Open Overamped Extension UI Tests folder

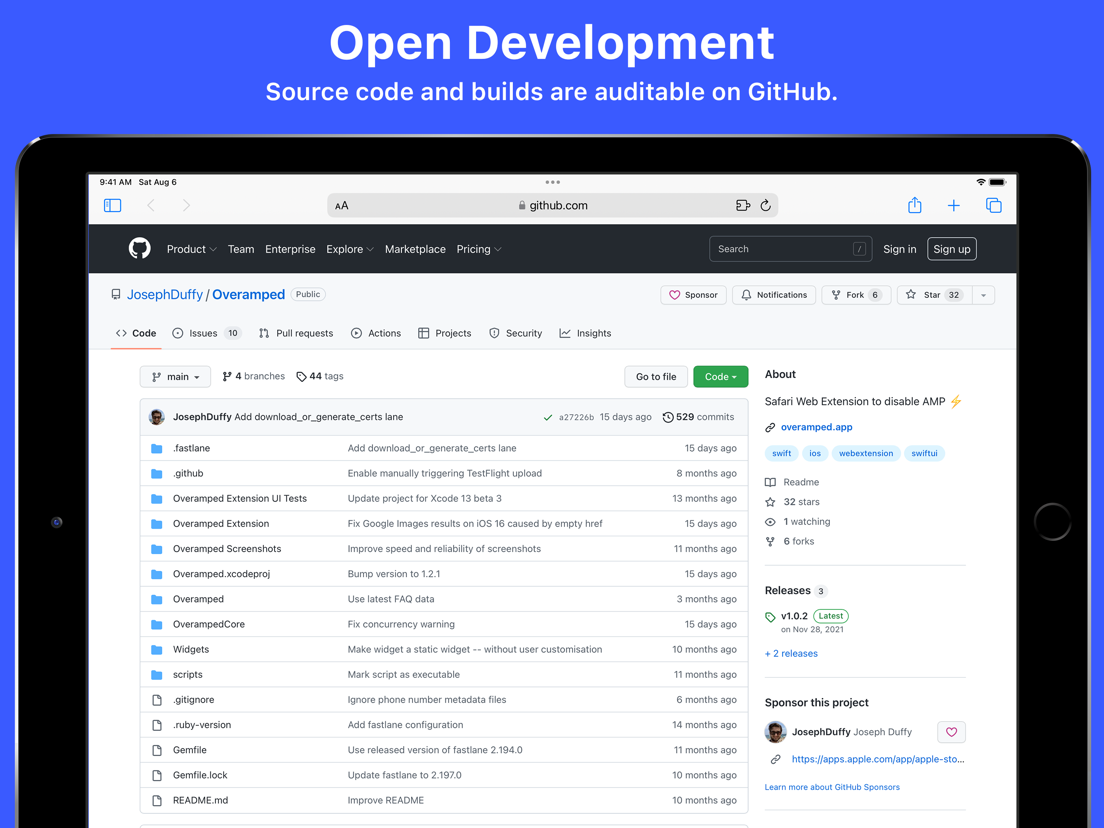240,498
